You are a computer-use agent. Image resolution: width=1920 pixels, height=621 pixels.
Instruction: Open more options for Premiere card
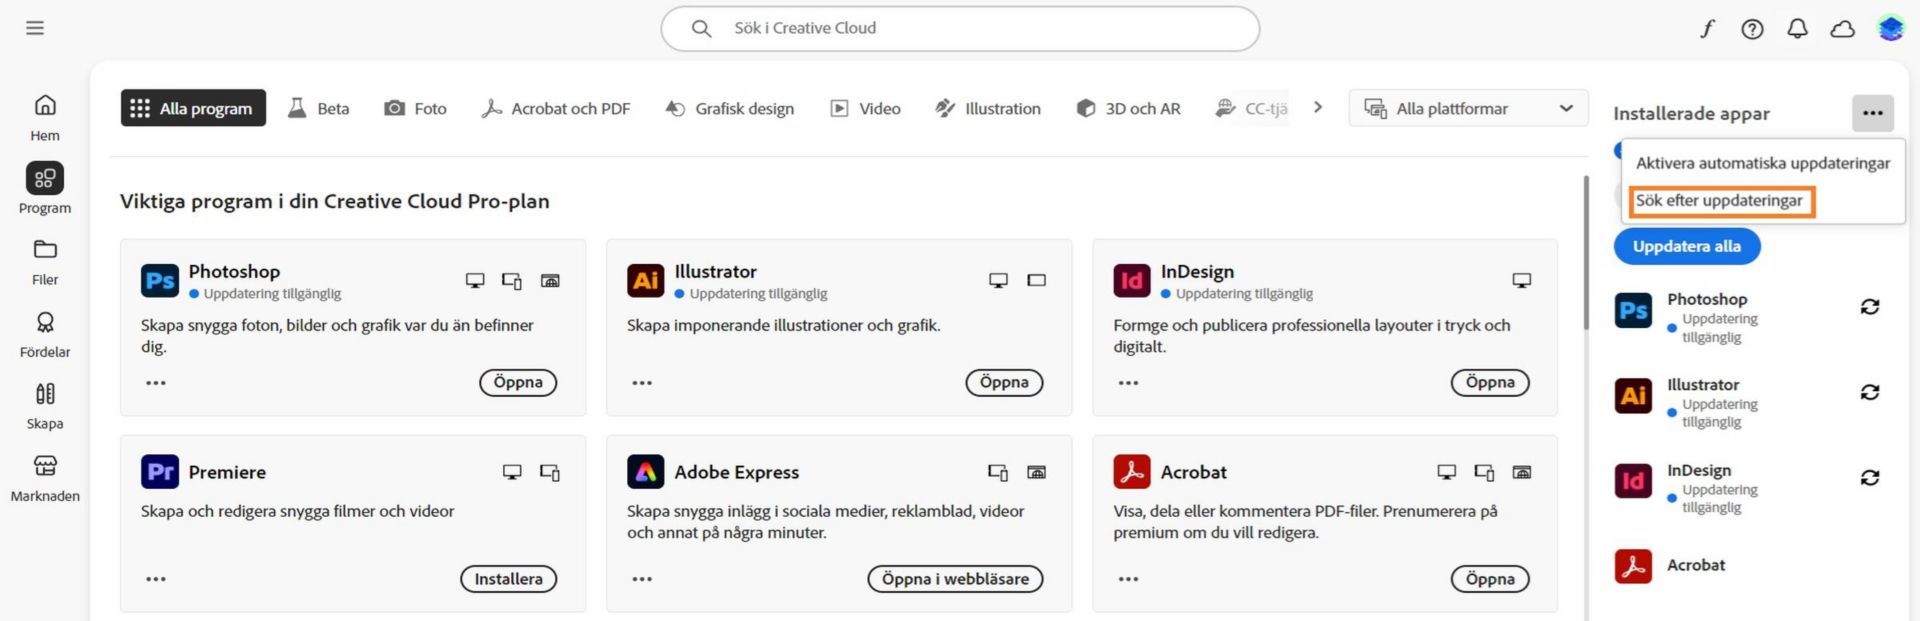point(156,579)
